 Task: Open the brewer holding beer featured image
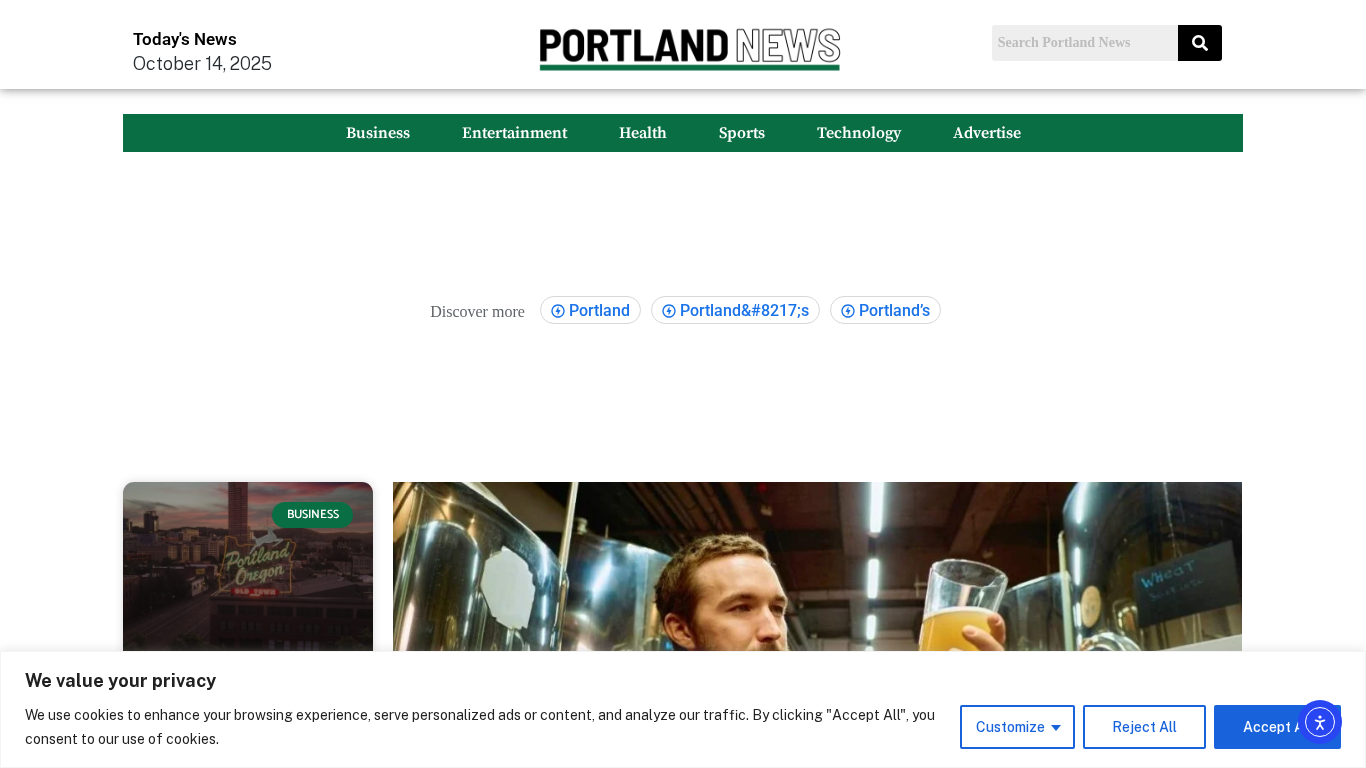(817, 567)
